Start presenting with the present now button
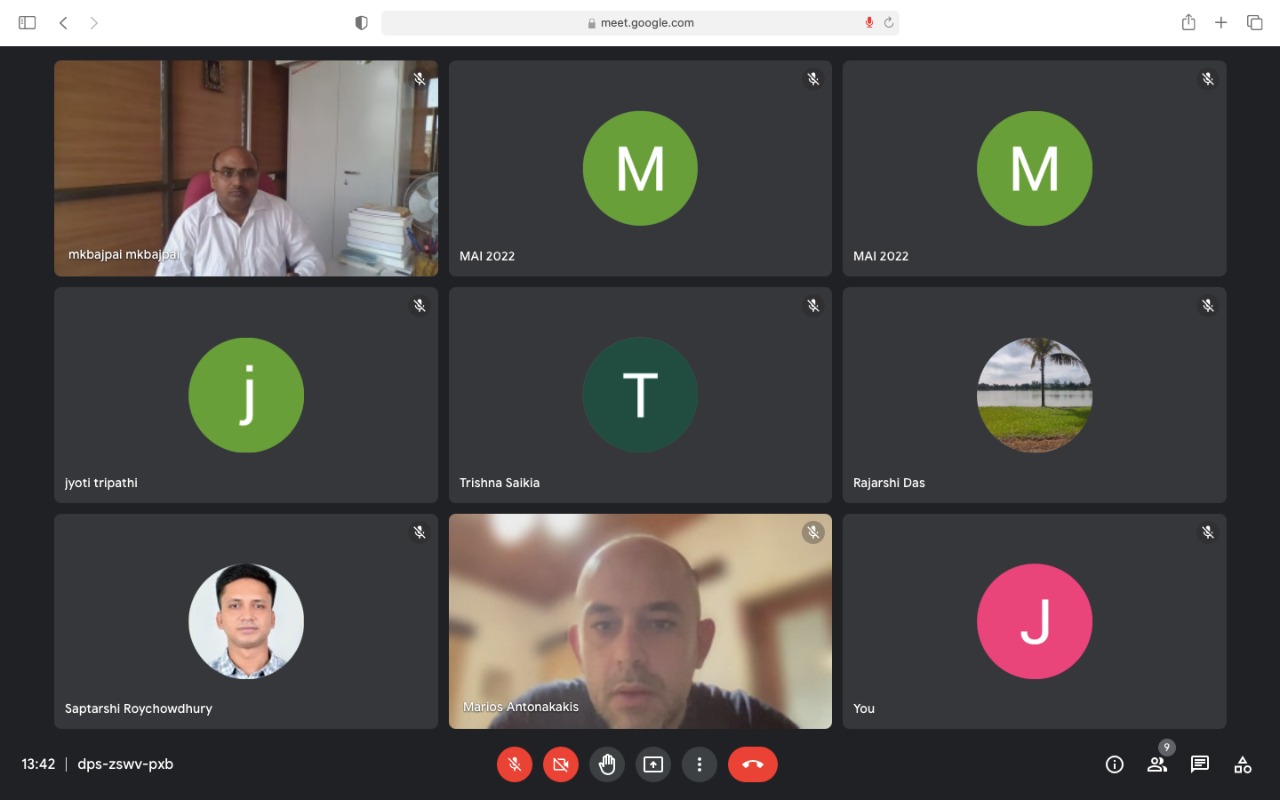 click(x=653, y=764)
